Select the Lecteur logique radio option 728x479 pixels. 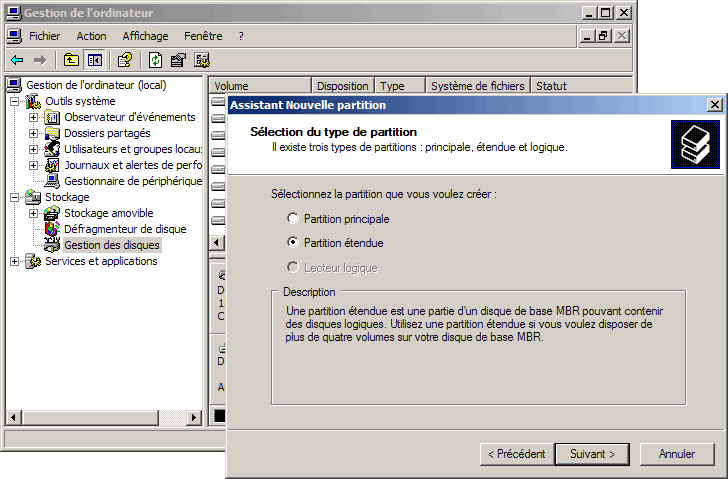click(x=292, y=267)
